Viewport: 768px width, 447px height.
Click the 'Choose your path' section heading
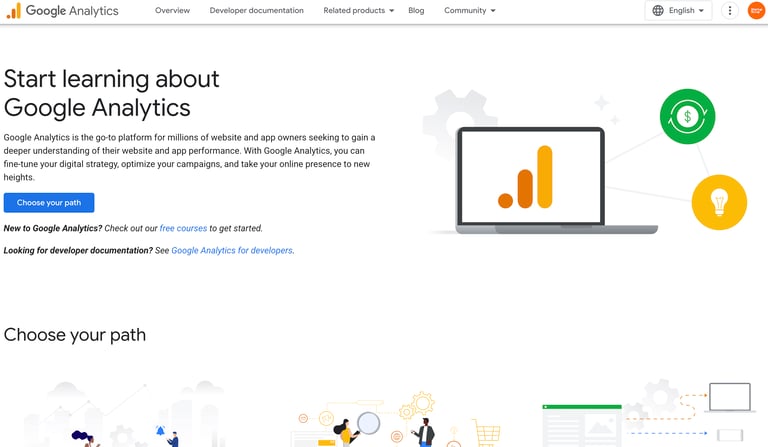coord(74,335)
